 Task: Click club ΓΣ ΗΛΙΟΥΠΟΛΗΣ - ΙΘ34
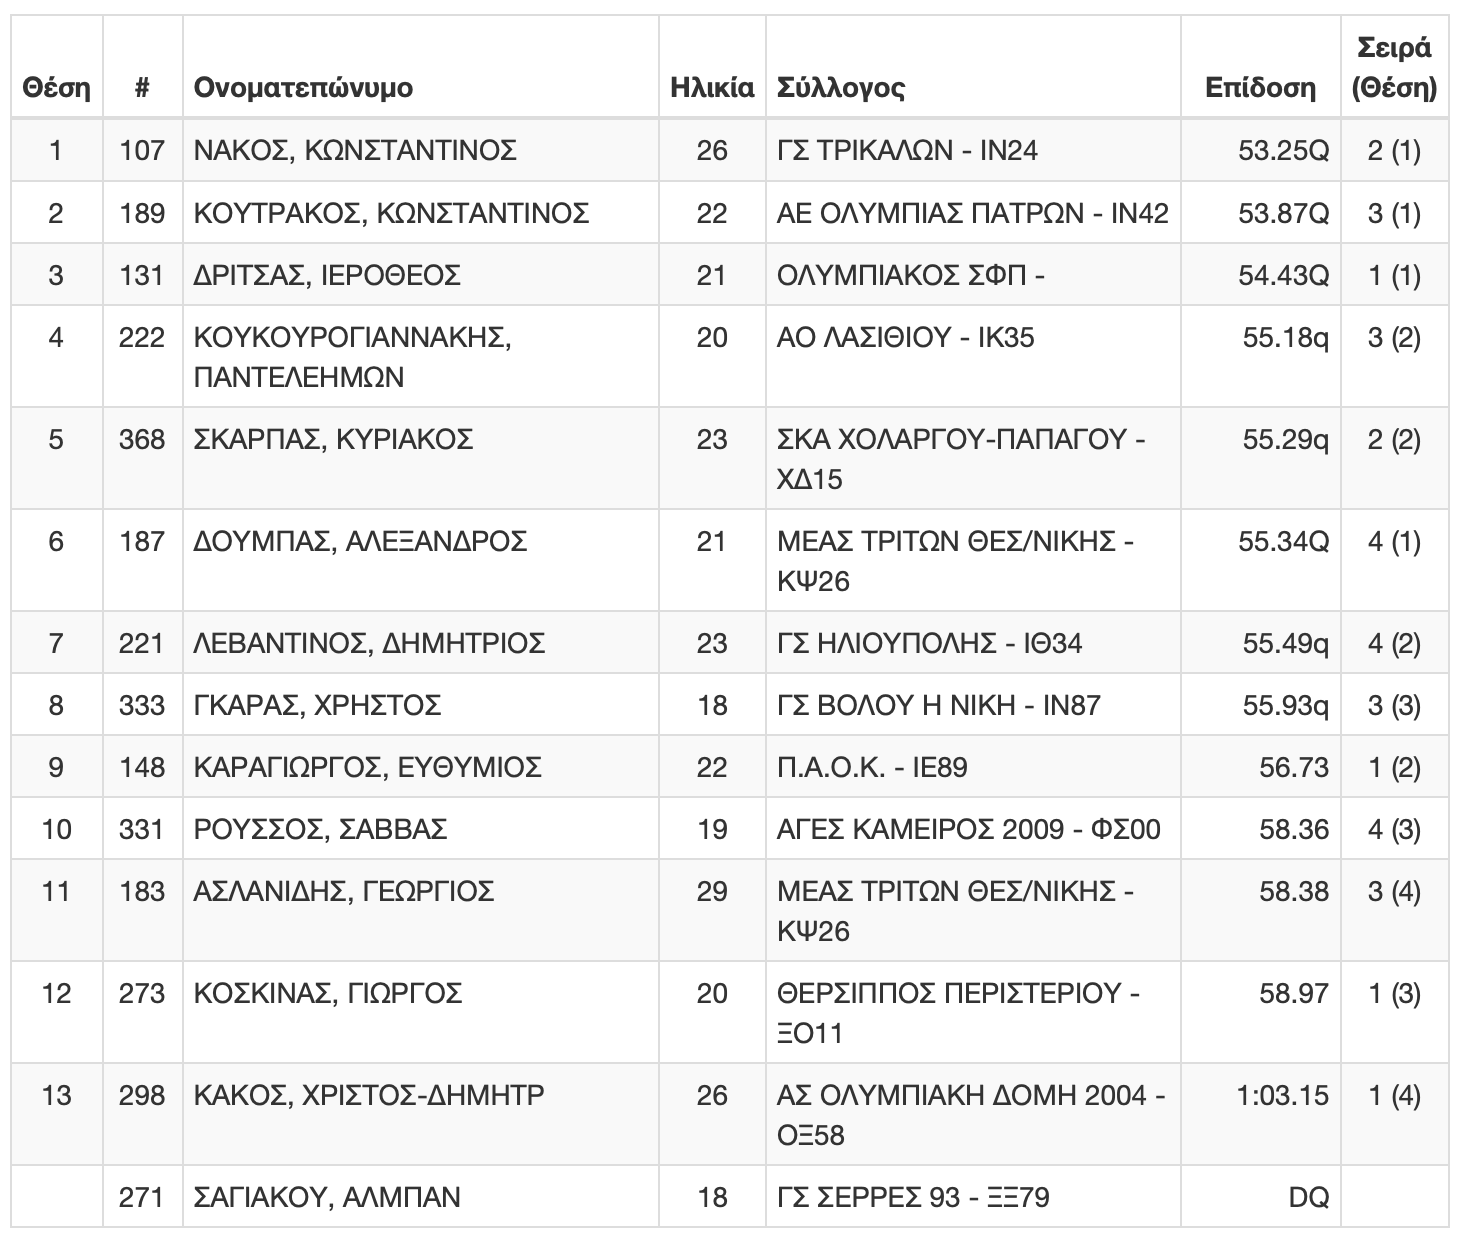[x=930, y=644]
